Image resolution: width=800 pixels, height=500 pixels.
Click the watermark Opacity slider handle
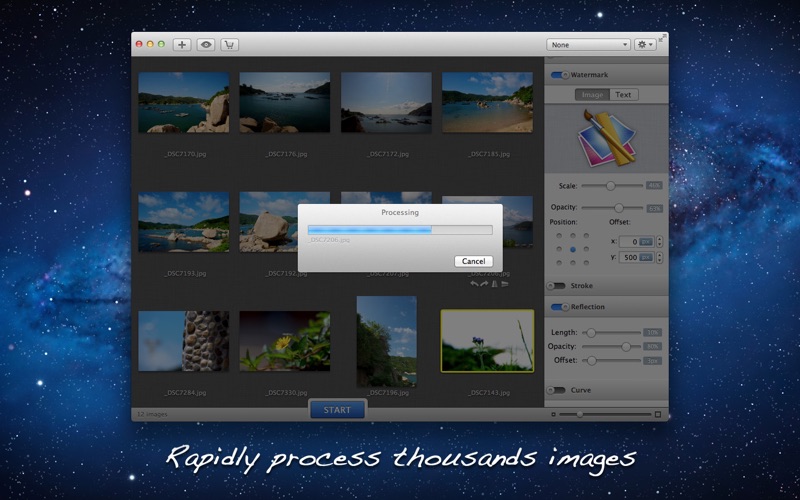coord(618,208)
